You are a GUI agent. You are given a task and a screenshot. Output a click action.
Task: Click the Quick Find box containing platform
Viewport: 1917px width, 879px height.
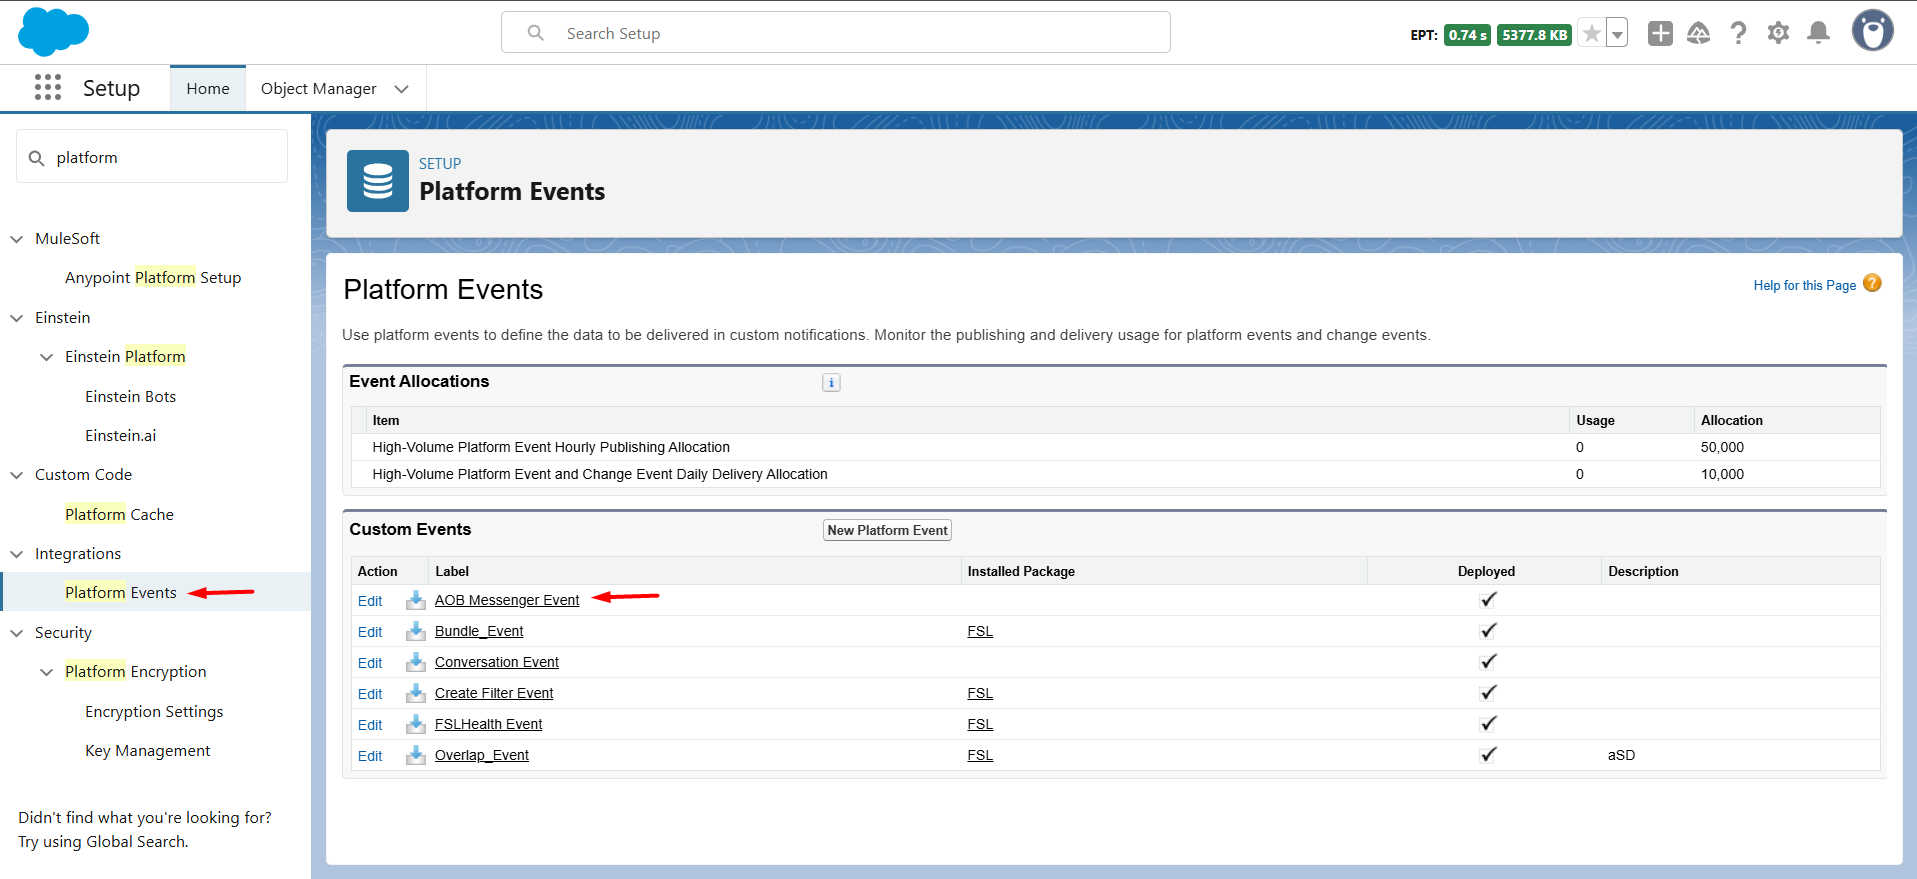(152, 157)
